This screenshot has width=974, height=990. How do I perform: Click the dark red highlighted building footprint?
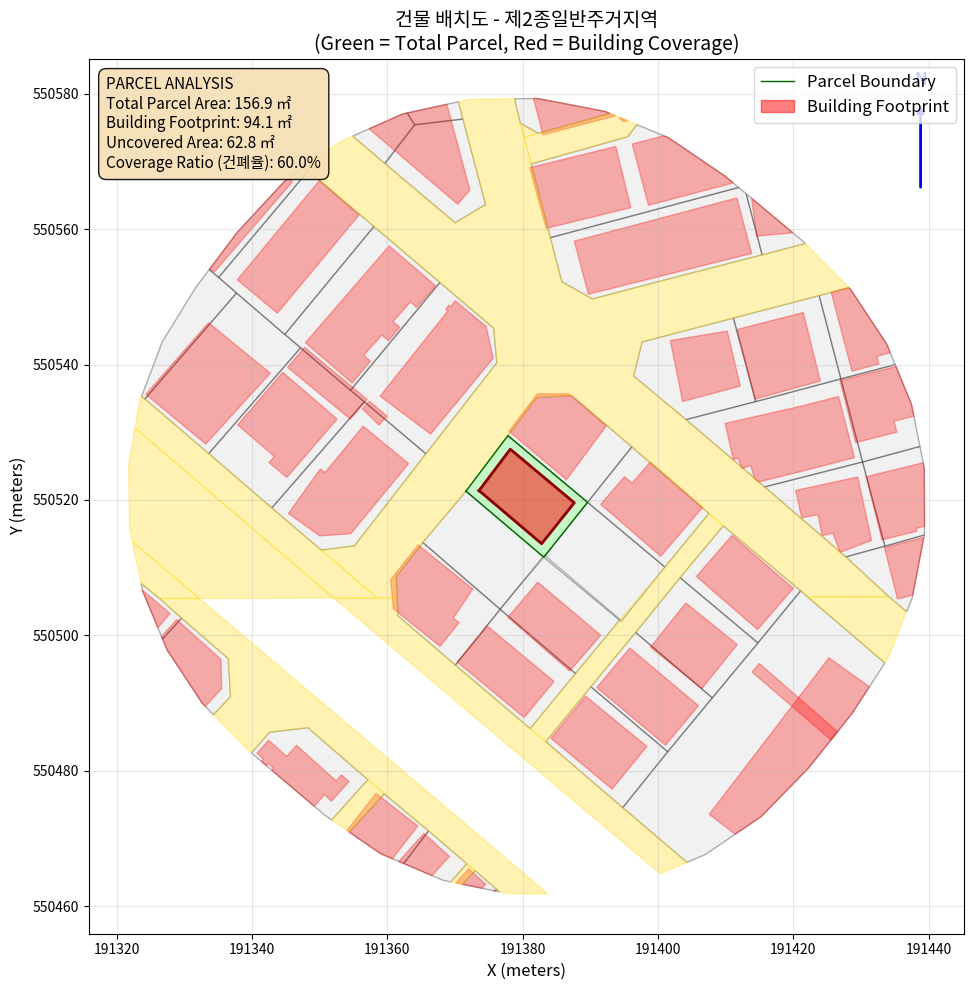tap(527, 497)
